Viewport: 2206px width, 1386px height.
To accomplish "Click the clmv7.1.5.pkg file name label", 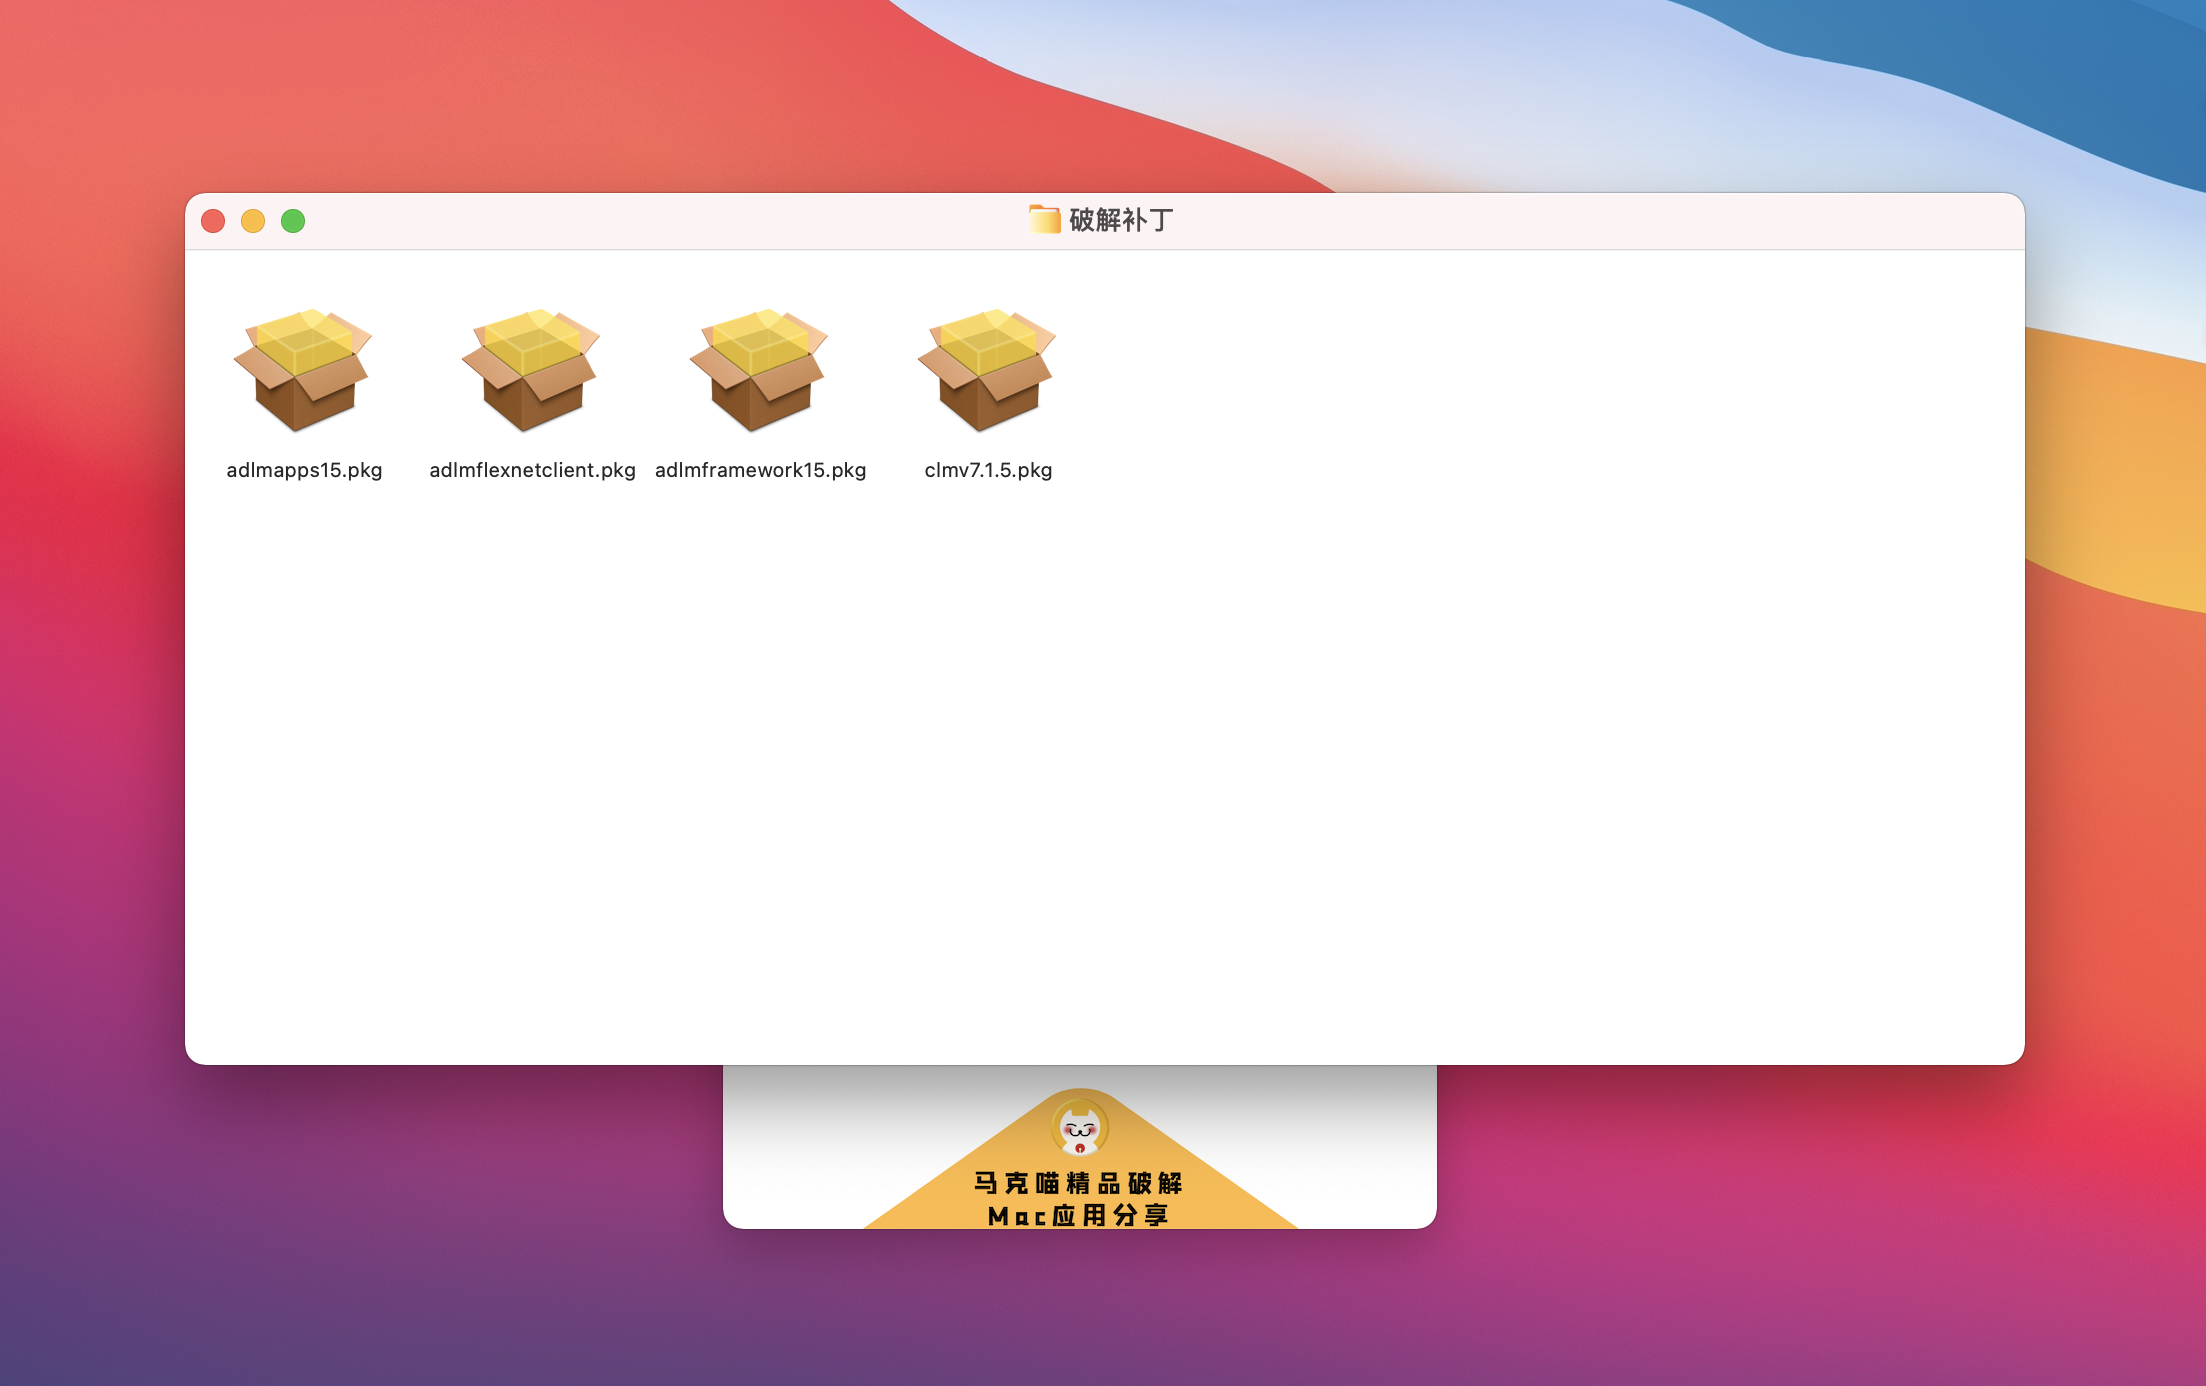I will point(988,470).
